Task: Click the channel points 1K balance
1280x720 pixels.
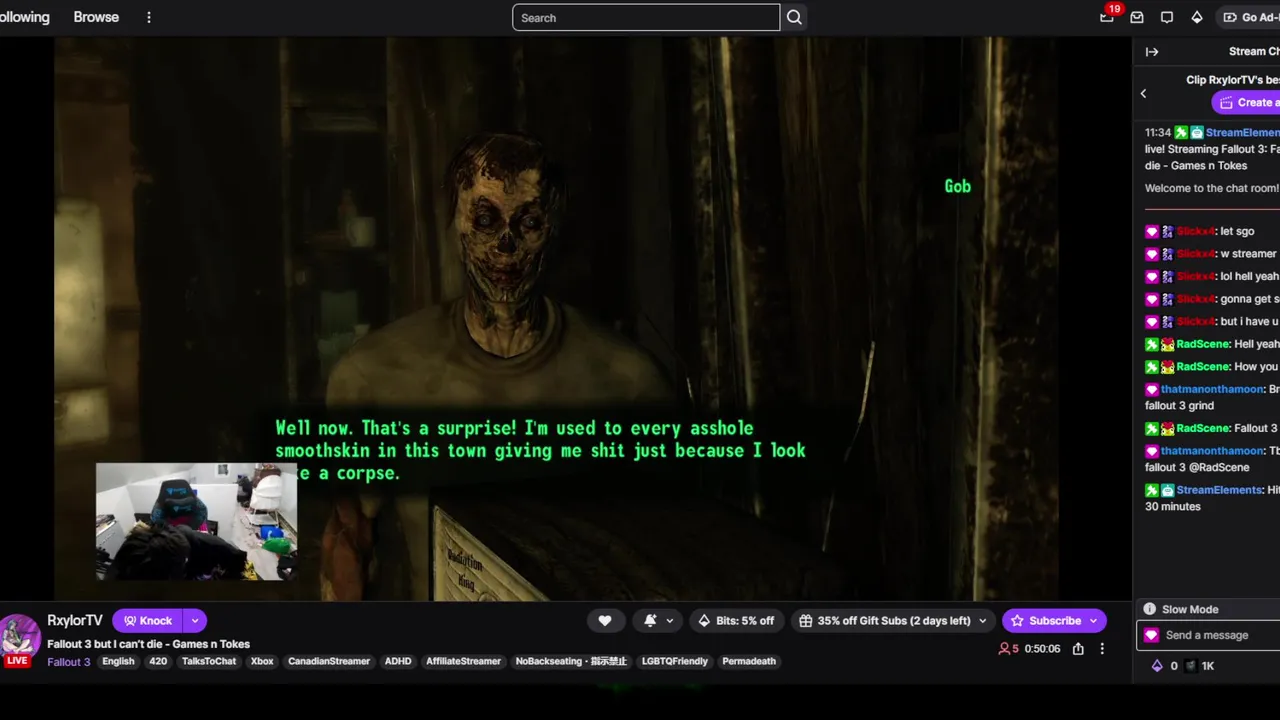Action: pyautogui.click(x=1200, y=665)
